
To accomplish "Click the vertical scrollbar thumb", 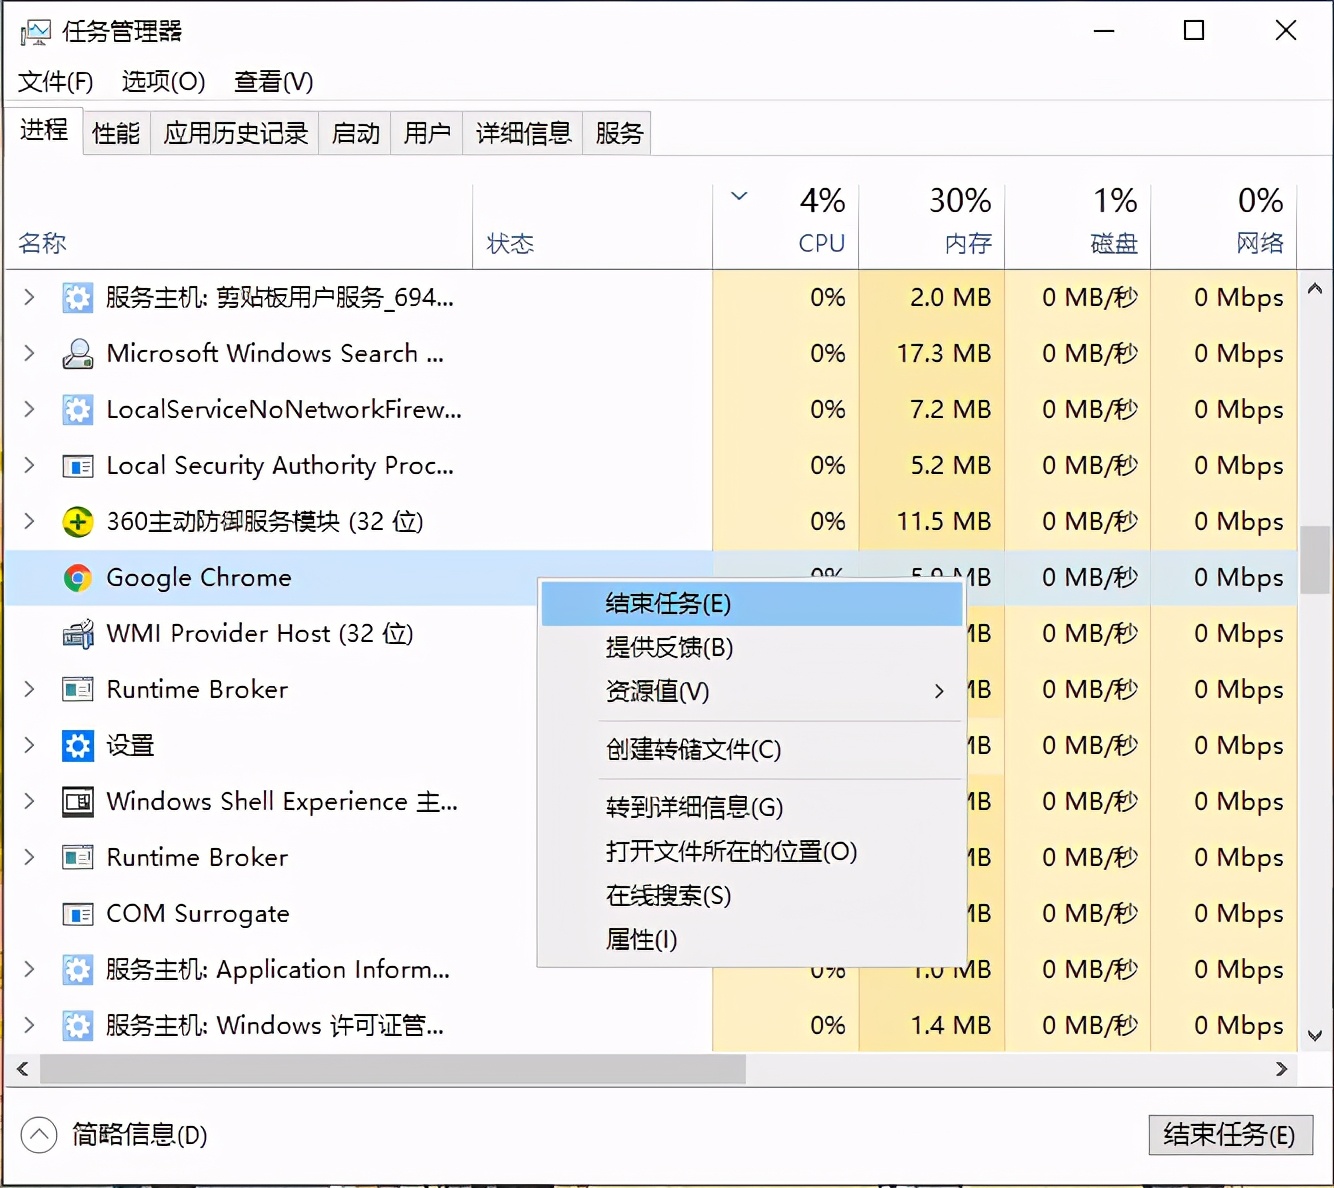I will point(1315,560).
